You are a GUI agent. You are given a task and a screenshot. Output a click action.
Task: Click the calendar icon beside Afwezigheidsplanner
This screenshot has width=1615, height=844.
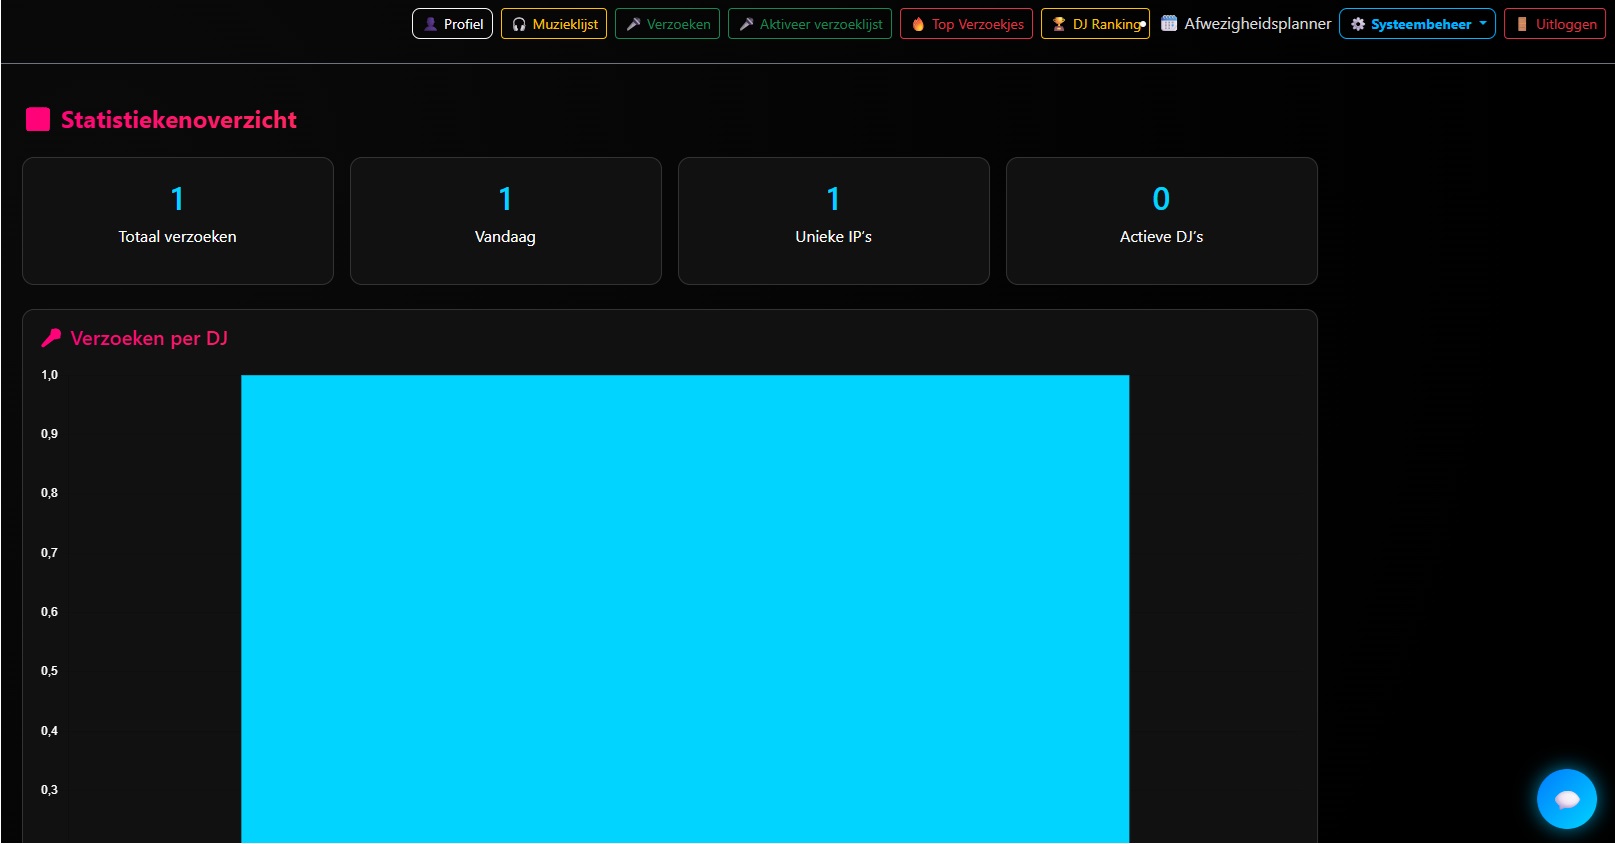[1169, 24]
